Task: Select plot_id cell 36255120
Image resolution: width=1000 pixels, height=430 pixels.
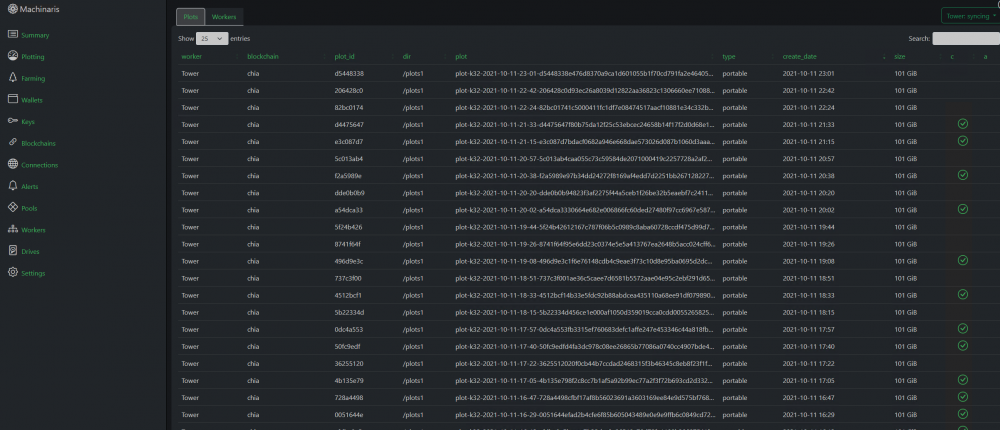Action: pyautogui.click(x=348, y=363)
